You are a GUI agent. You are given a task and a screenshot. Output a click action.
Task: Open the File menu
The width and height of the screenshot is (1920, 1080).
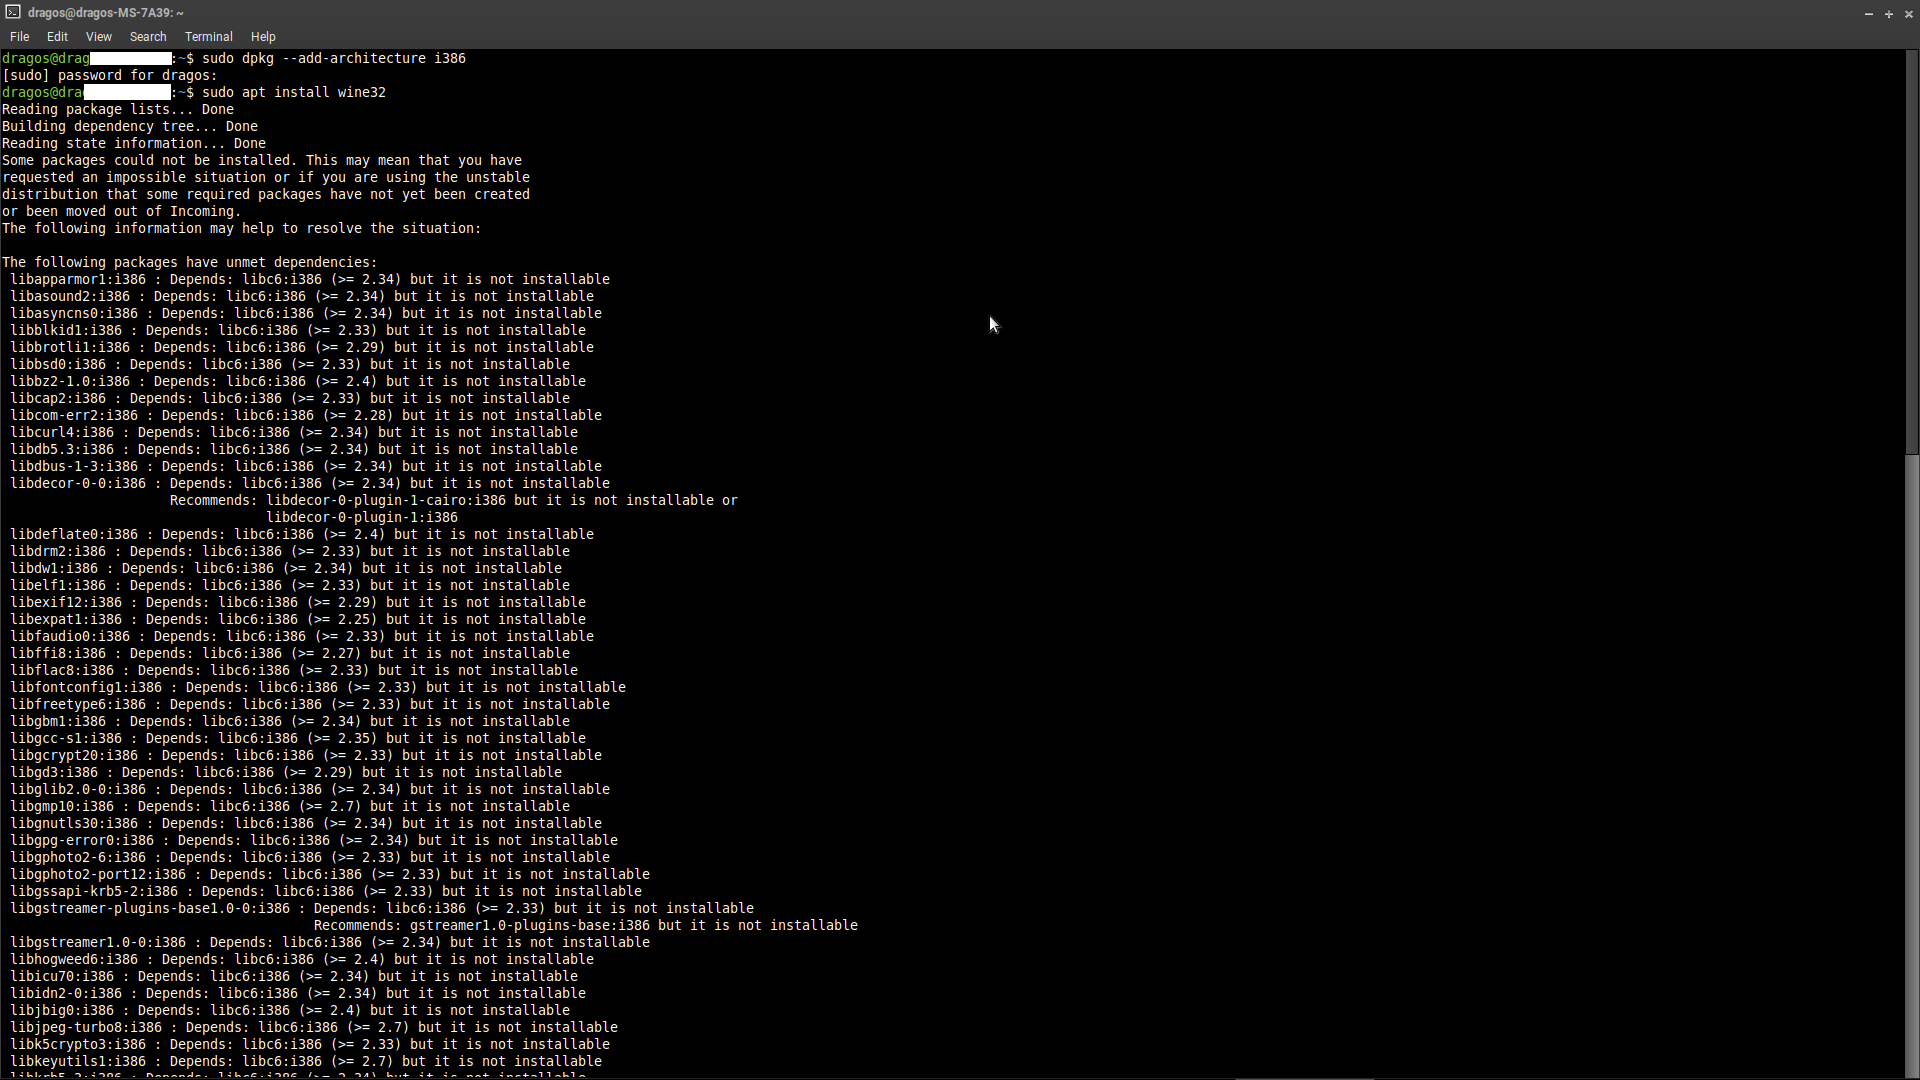(19, 37)
